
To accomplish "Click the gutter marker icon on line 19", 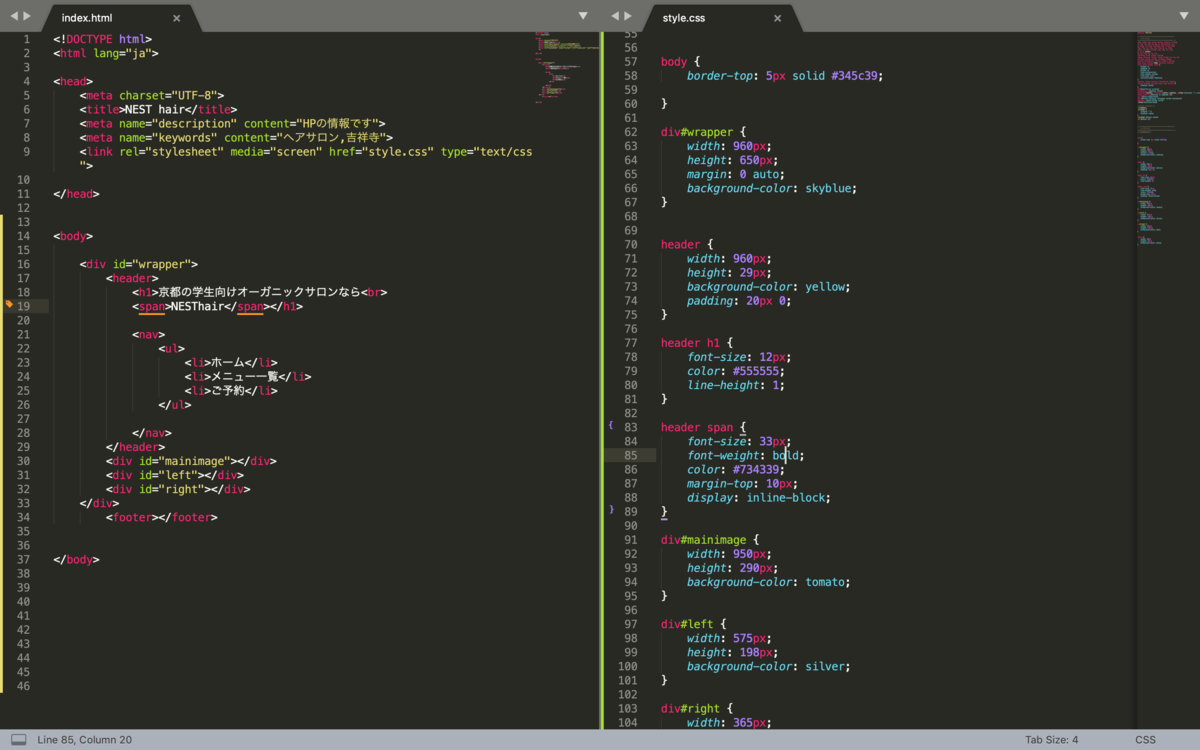I will pyautogui.click(x=9, y=304).
